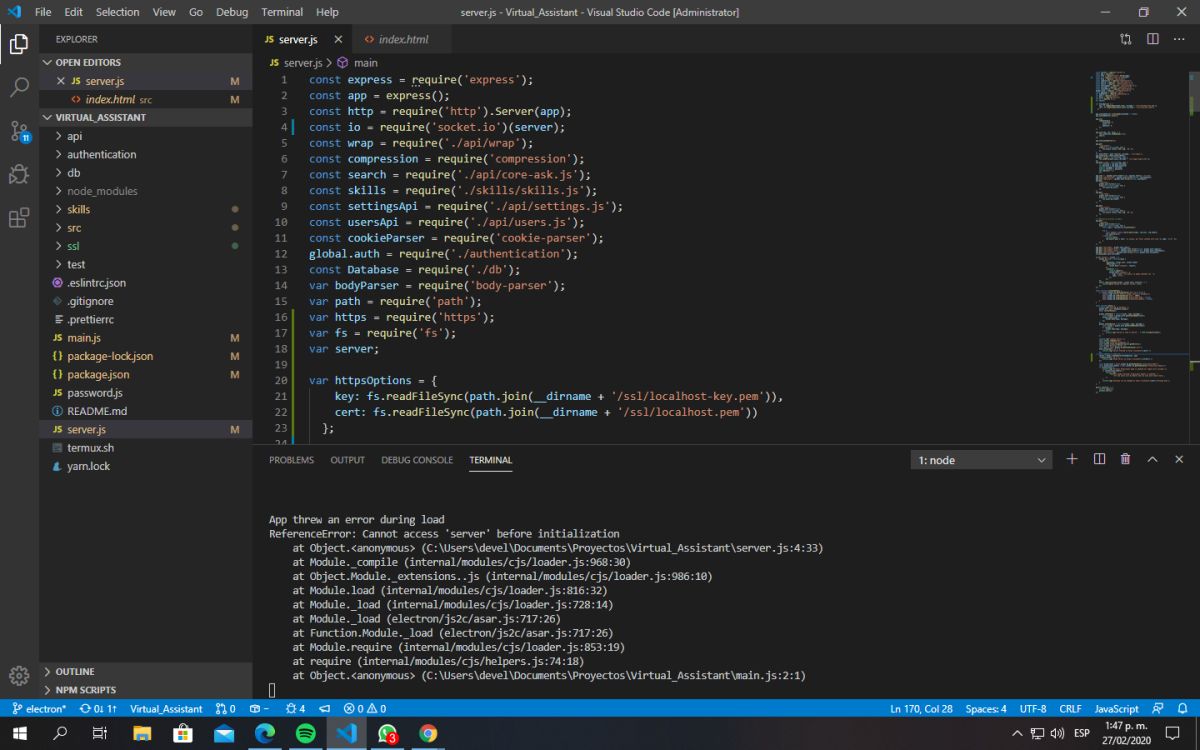Open the Windows Start menu

pyautogui.click(x=20, y=733)
